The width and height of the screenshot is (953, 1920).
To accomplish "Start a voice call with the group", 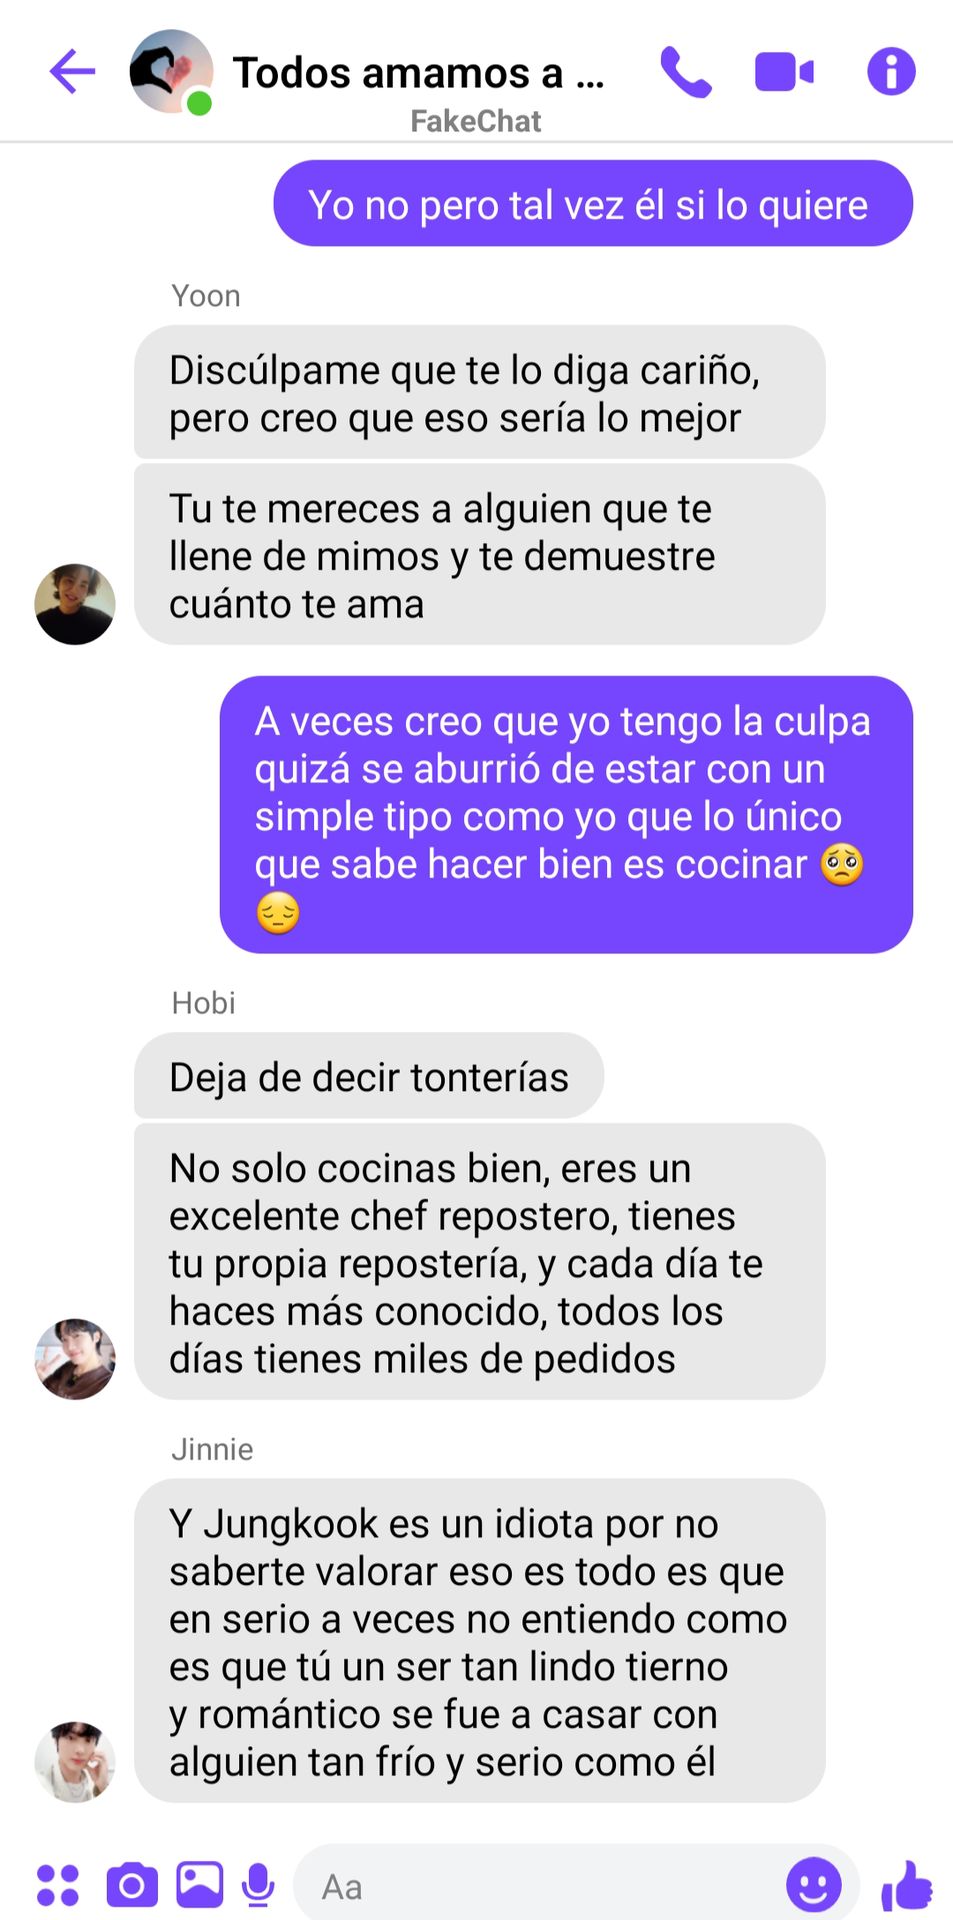I will (686, 72).
